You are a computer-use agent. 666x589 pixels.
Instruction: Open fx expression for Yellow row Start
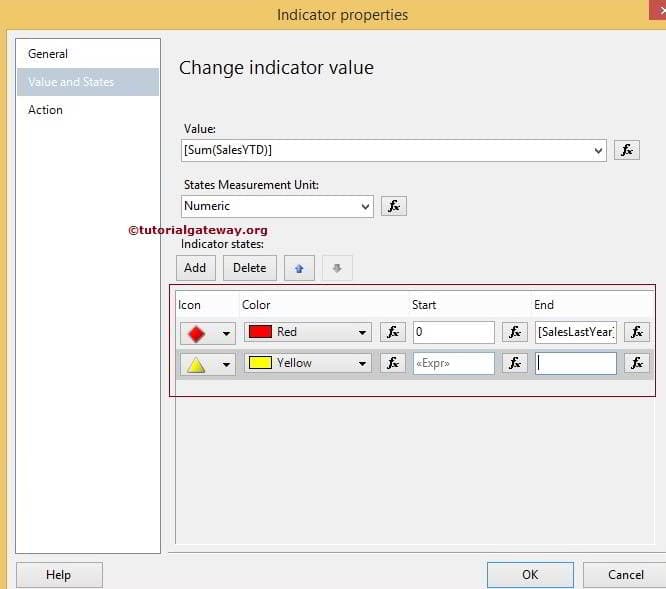[514, 363]
